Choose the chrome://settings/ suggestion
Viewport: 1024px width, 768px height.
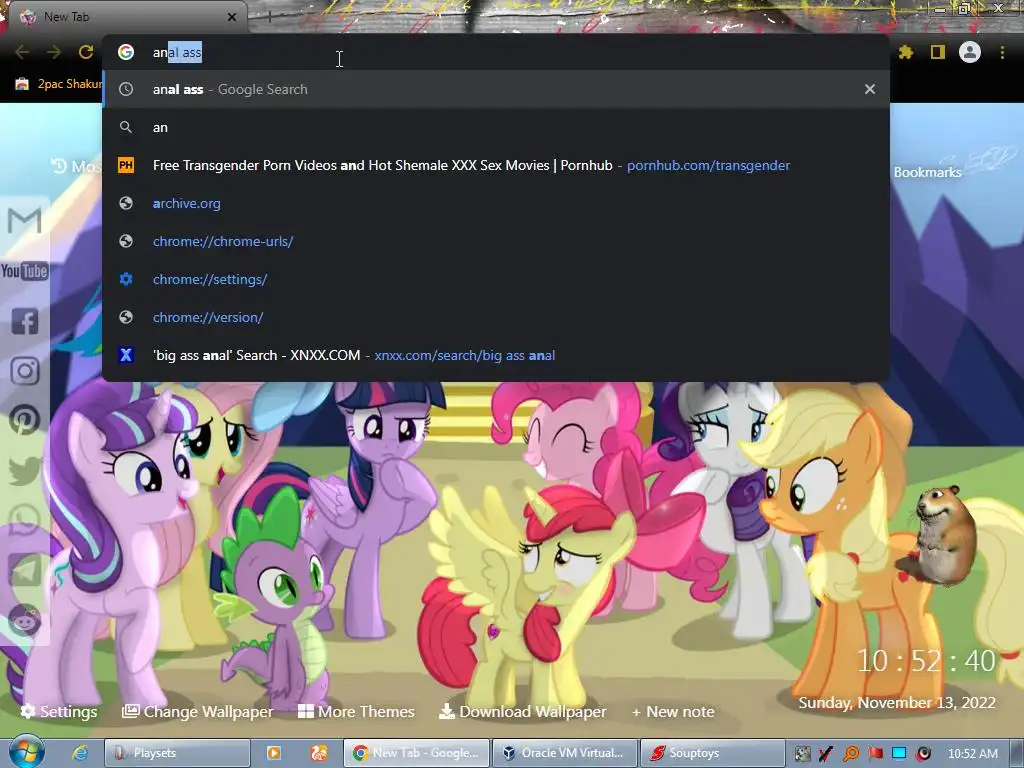[x=496, y=280]
